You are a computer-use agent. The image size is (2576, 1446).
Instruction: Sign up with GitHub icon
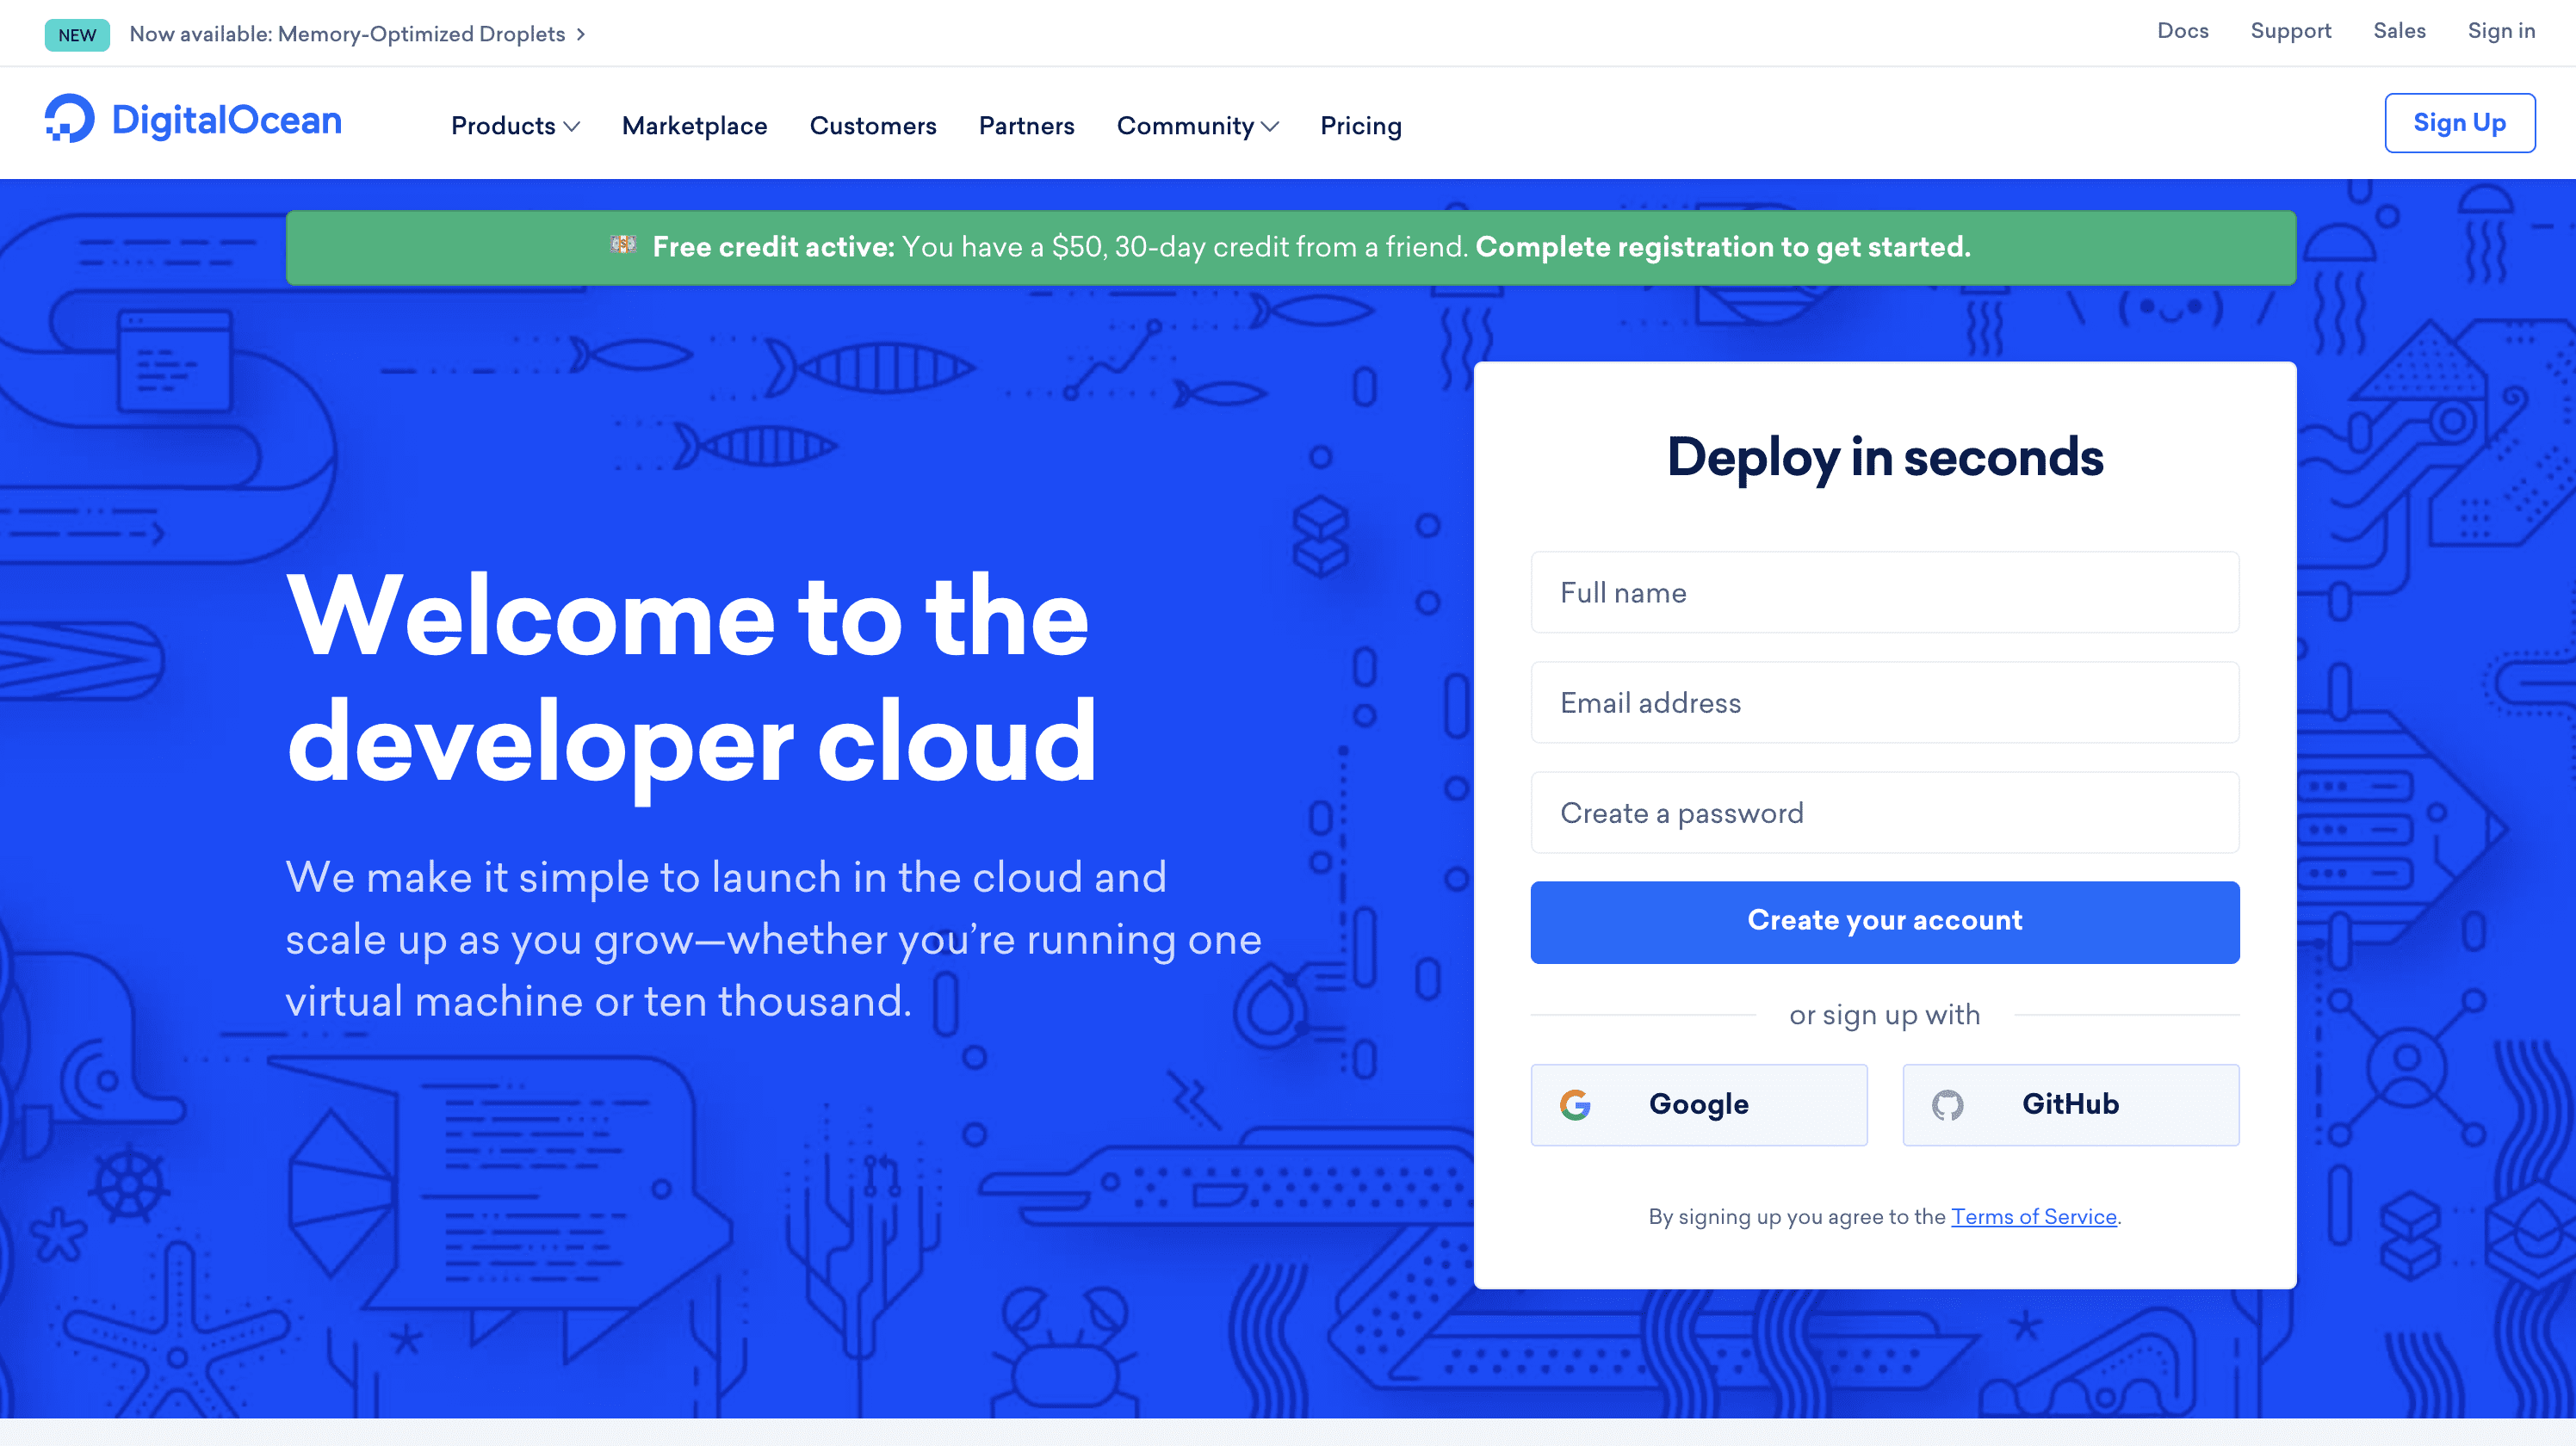click(x=1949, y=1104)
